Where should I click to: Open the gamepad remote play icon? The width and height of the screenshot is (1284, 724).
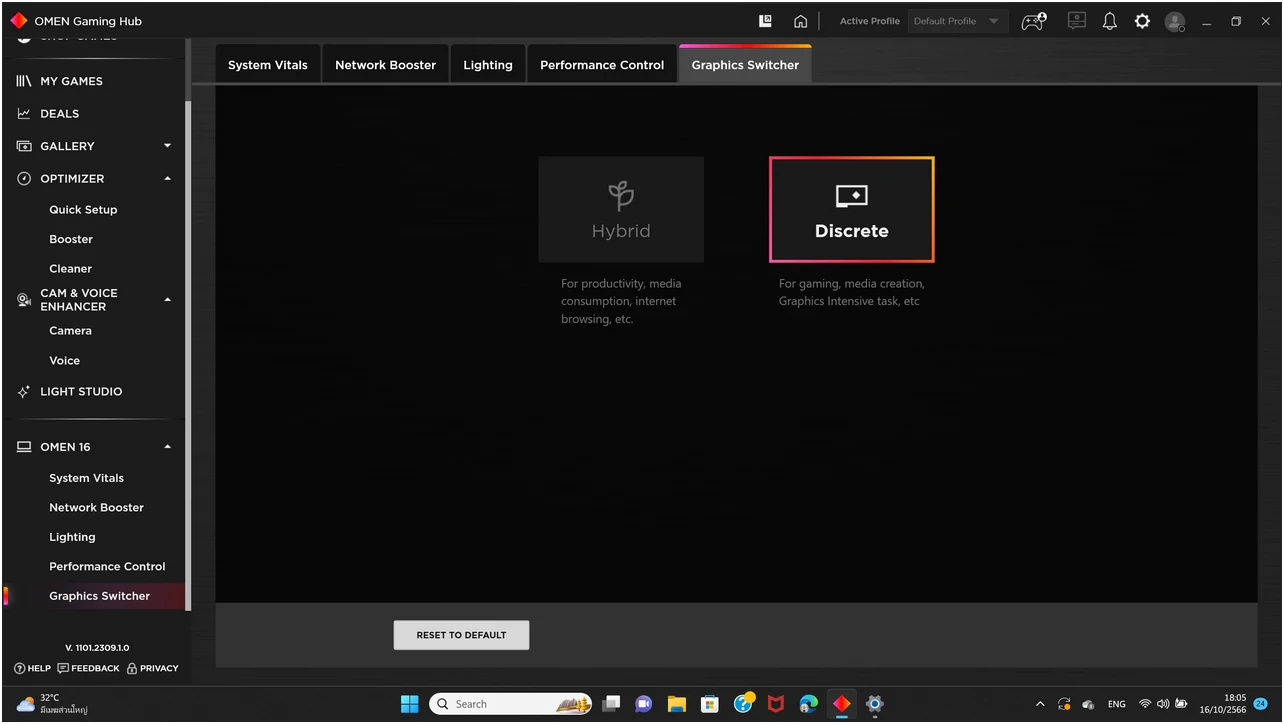click(1034, 21)
